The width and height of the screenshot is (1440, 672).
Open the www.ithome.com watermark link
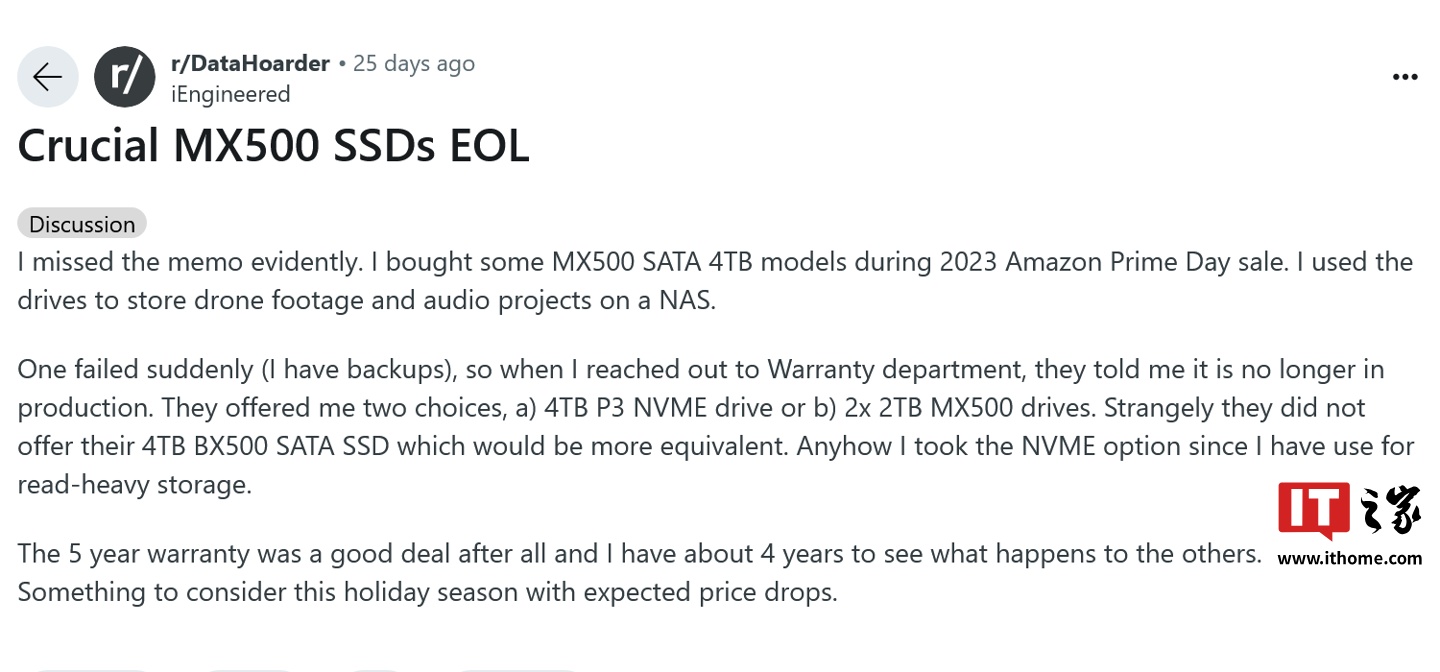tap(1349, 559)
